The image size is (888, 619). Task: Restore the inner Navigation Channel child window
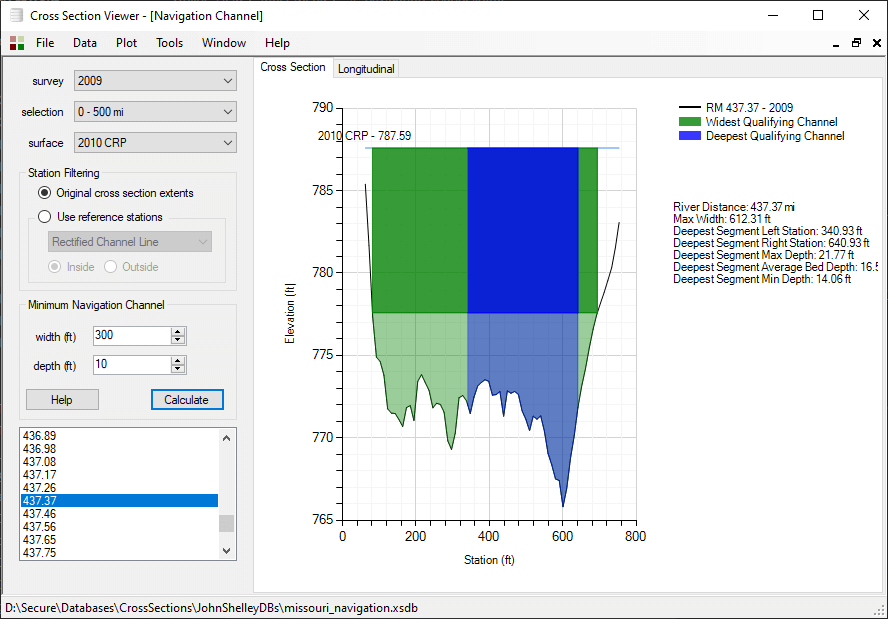coord(856,43)
